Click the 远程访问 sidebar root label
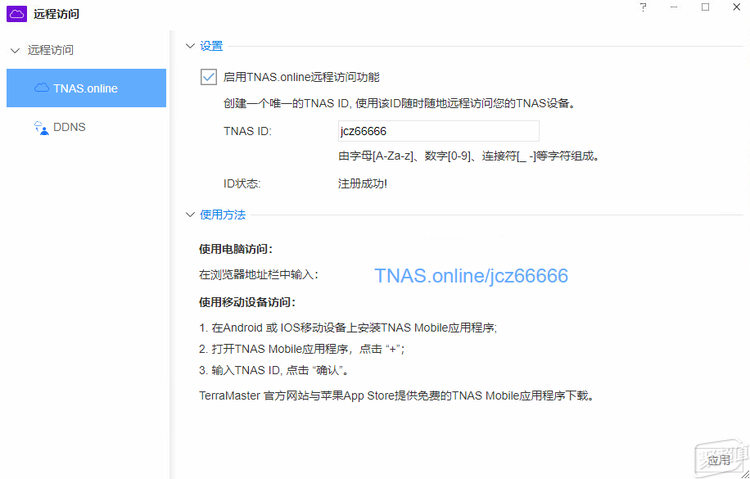Viewport: 750px width, 479px height. point(51,50)
